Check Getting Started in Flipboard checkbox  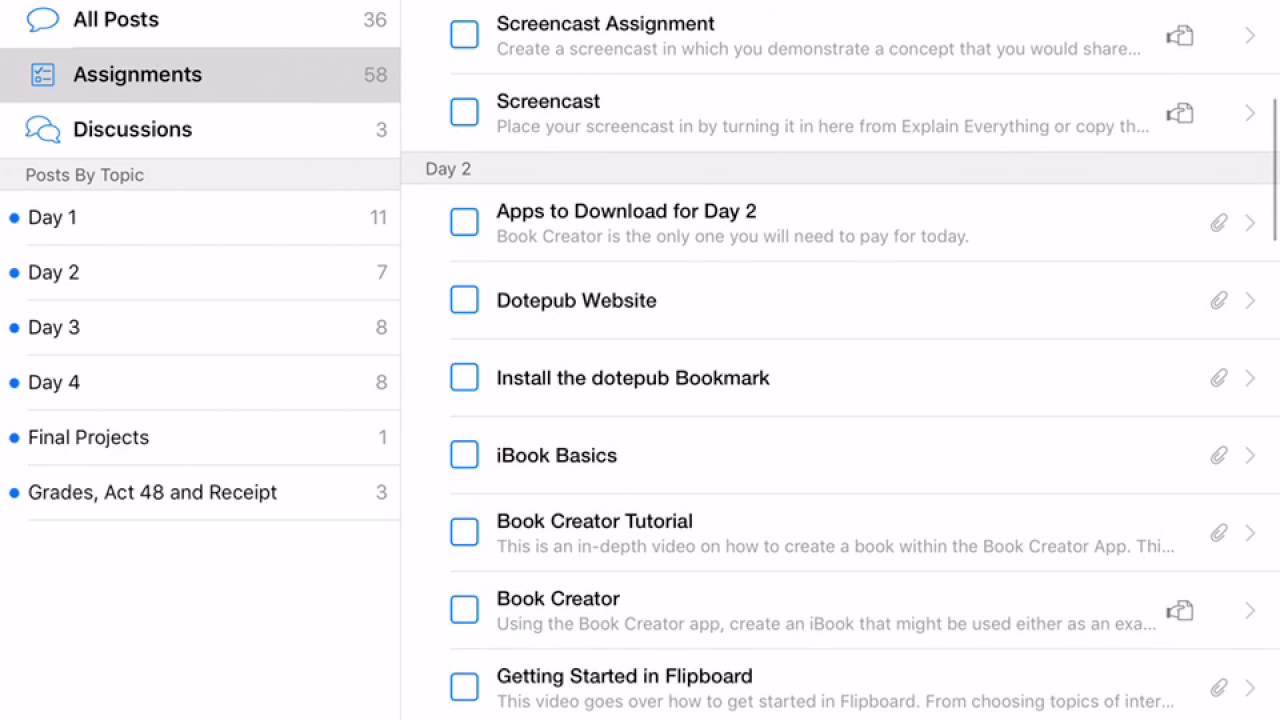coord(464,687)
